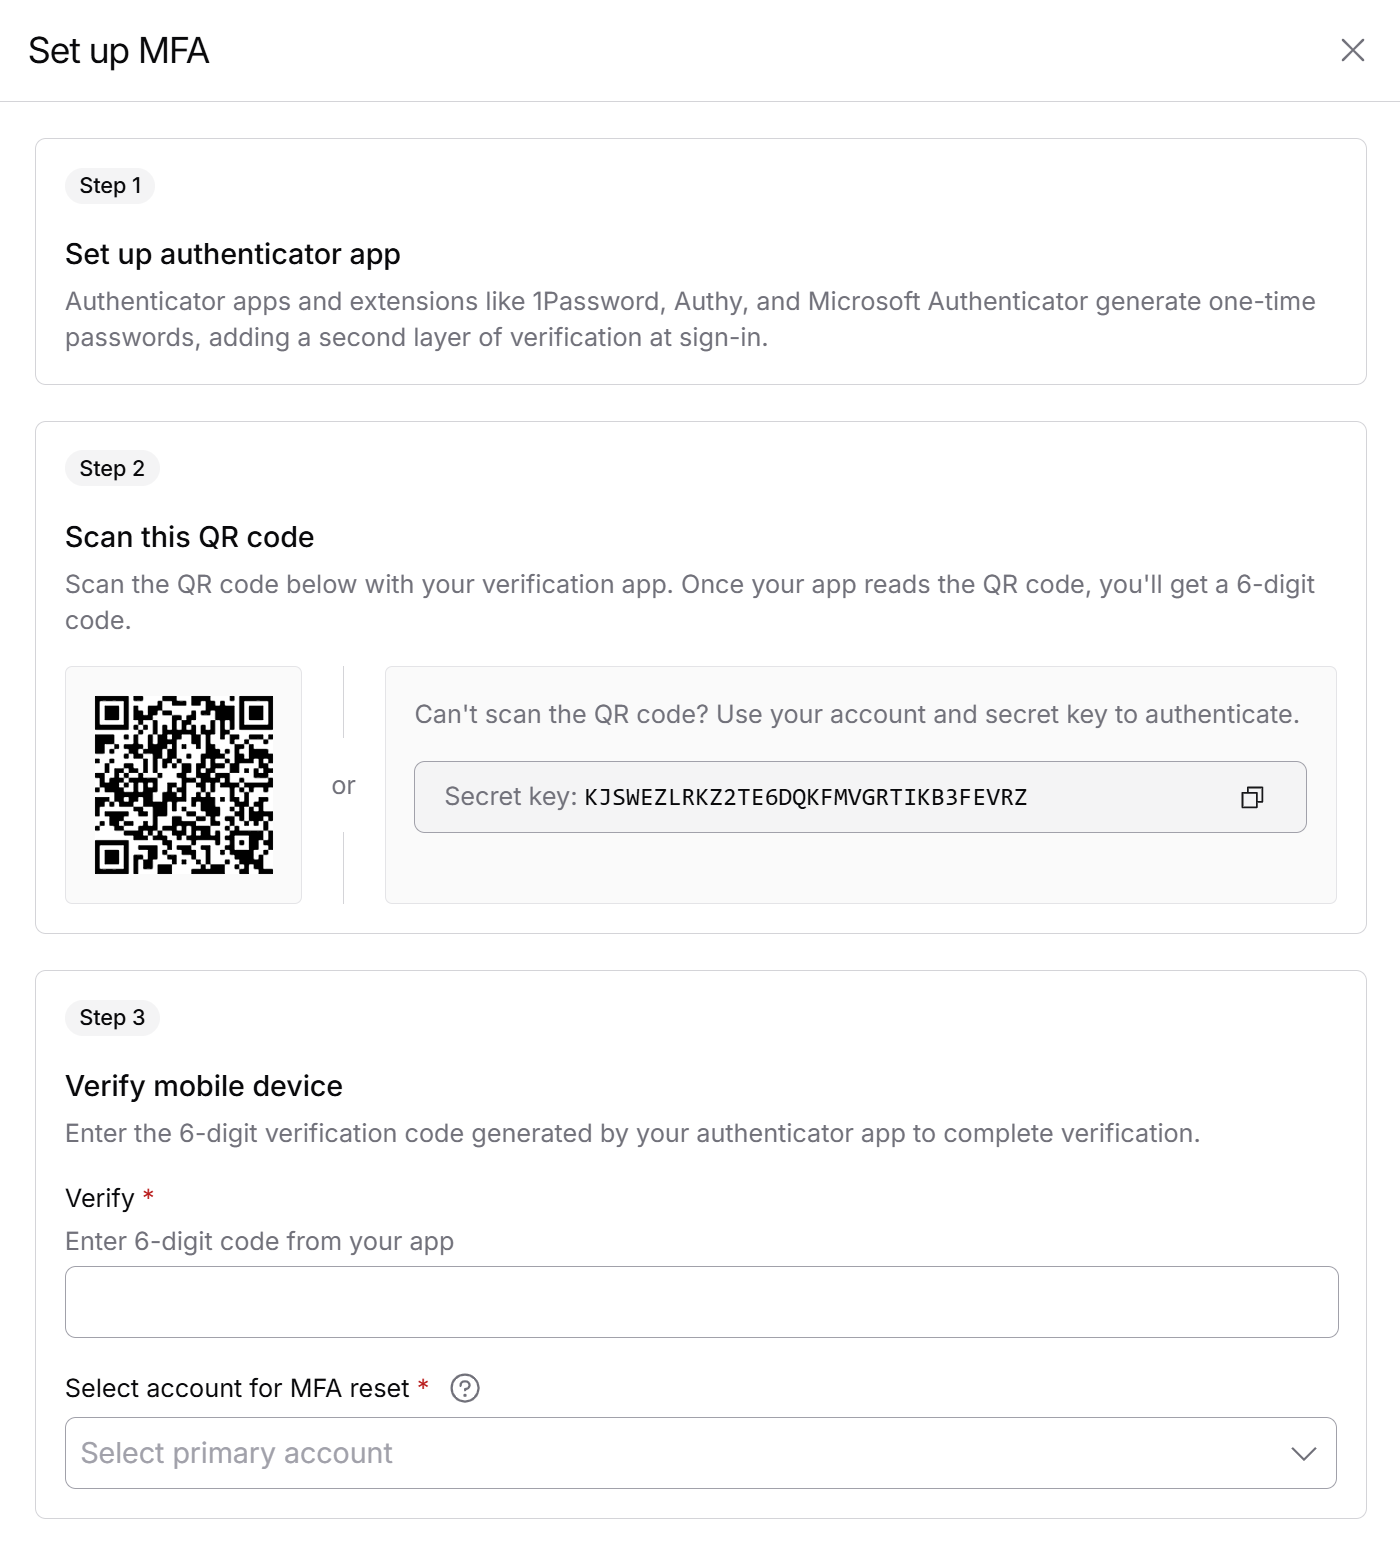The height and width of the screenshot is (1552, 1400).
Task: Click the Step 1 badge
Action: click(x=110, y=186)
